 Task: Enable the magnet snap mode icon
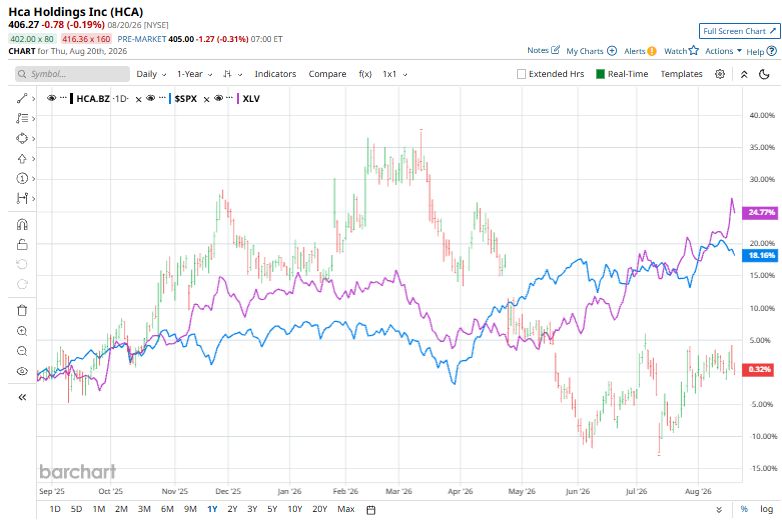pyautogui.click(x=22, y=224)
